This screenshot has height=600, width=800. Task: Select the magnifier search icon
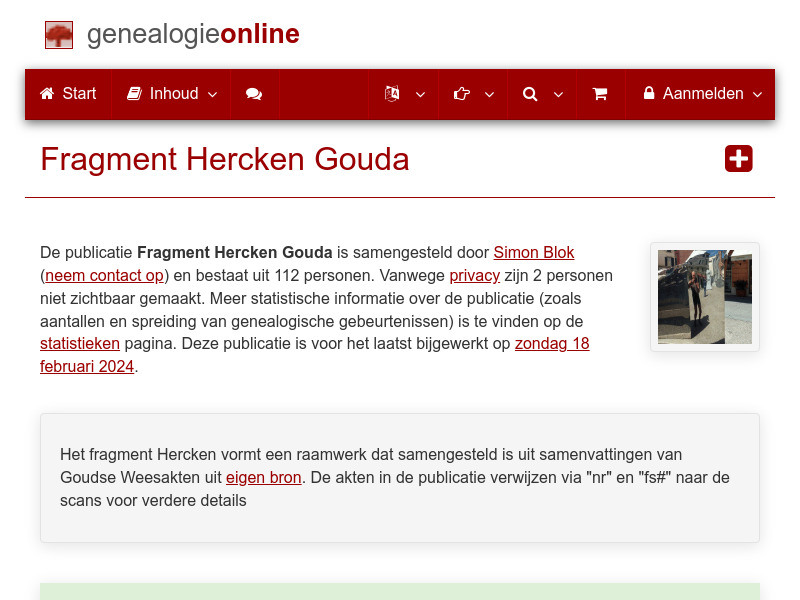pyautogui.click(x=530, y=94)
